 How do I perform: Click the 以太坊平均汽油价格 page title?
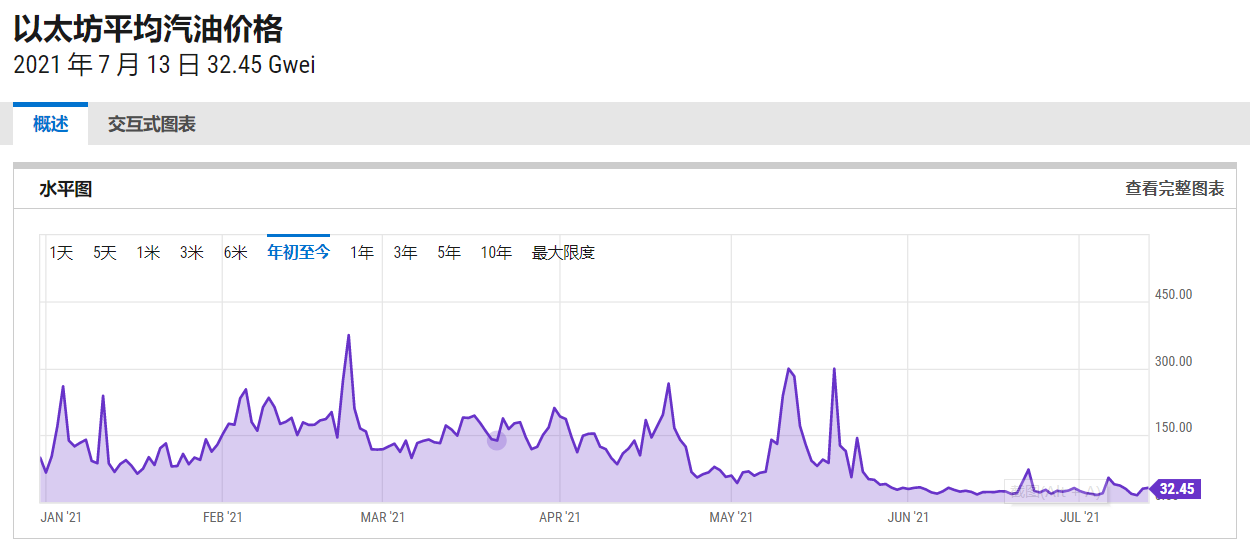tap(148, 28)
